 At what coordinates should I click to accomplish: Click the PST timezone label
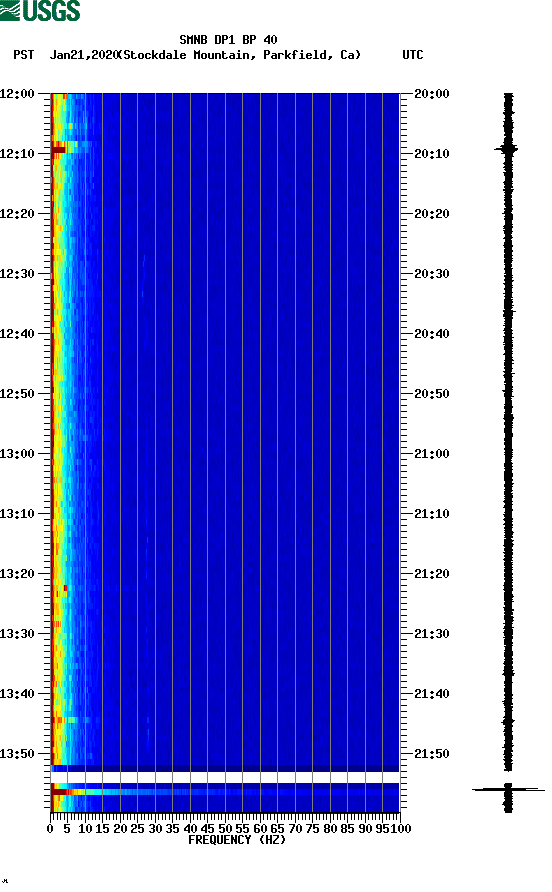click(23, 55)
